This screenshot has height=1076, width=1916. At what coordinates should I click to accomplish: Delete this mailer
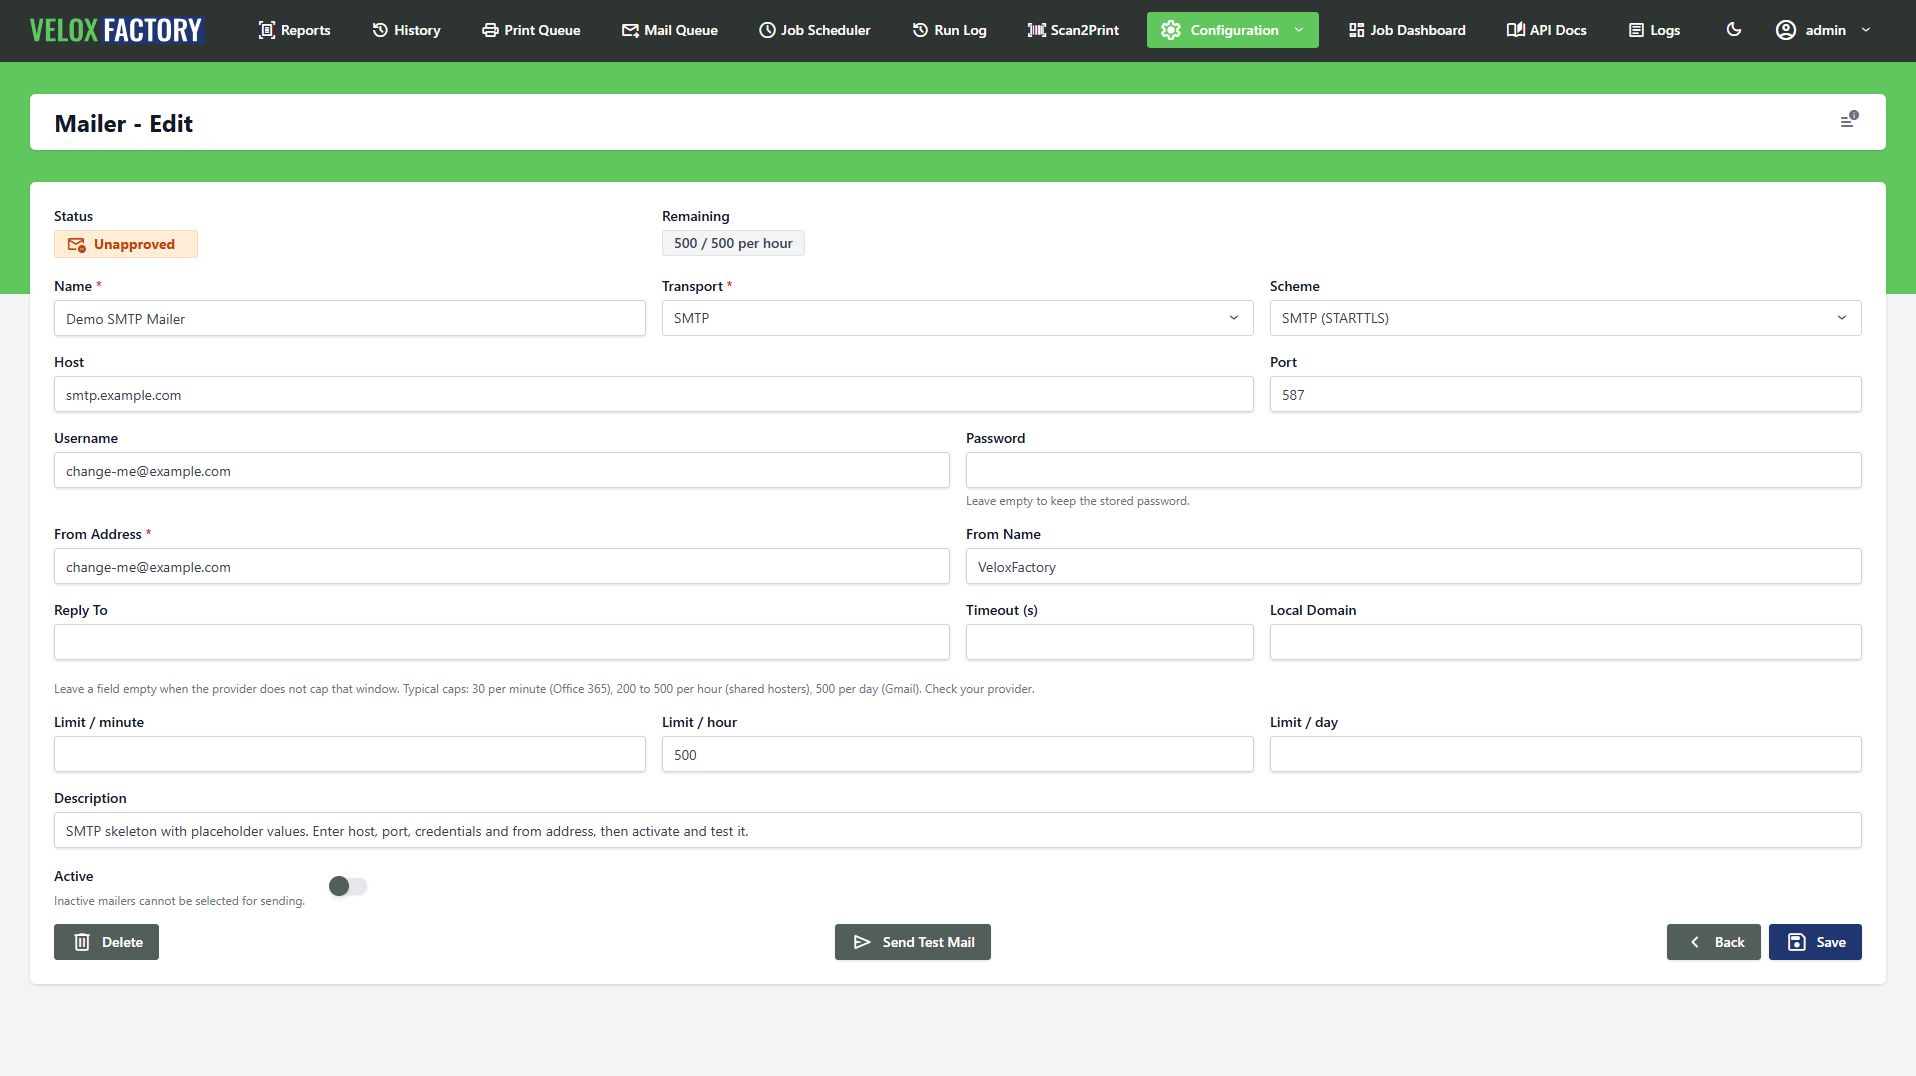coord(106,942)
